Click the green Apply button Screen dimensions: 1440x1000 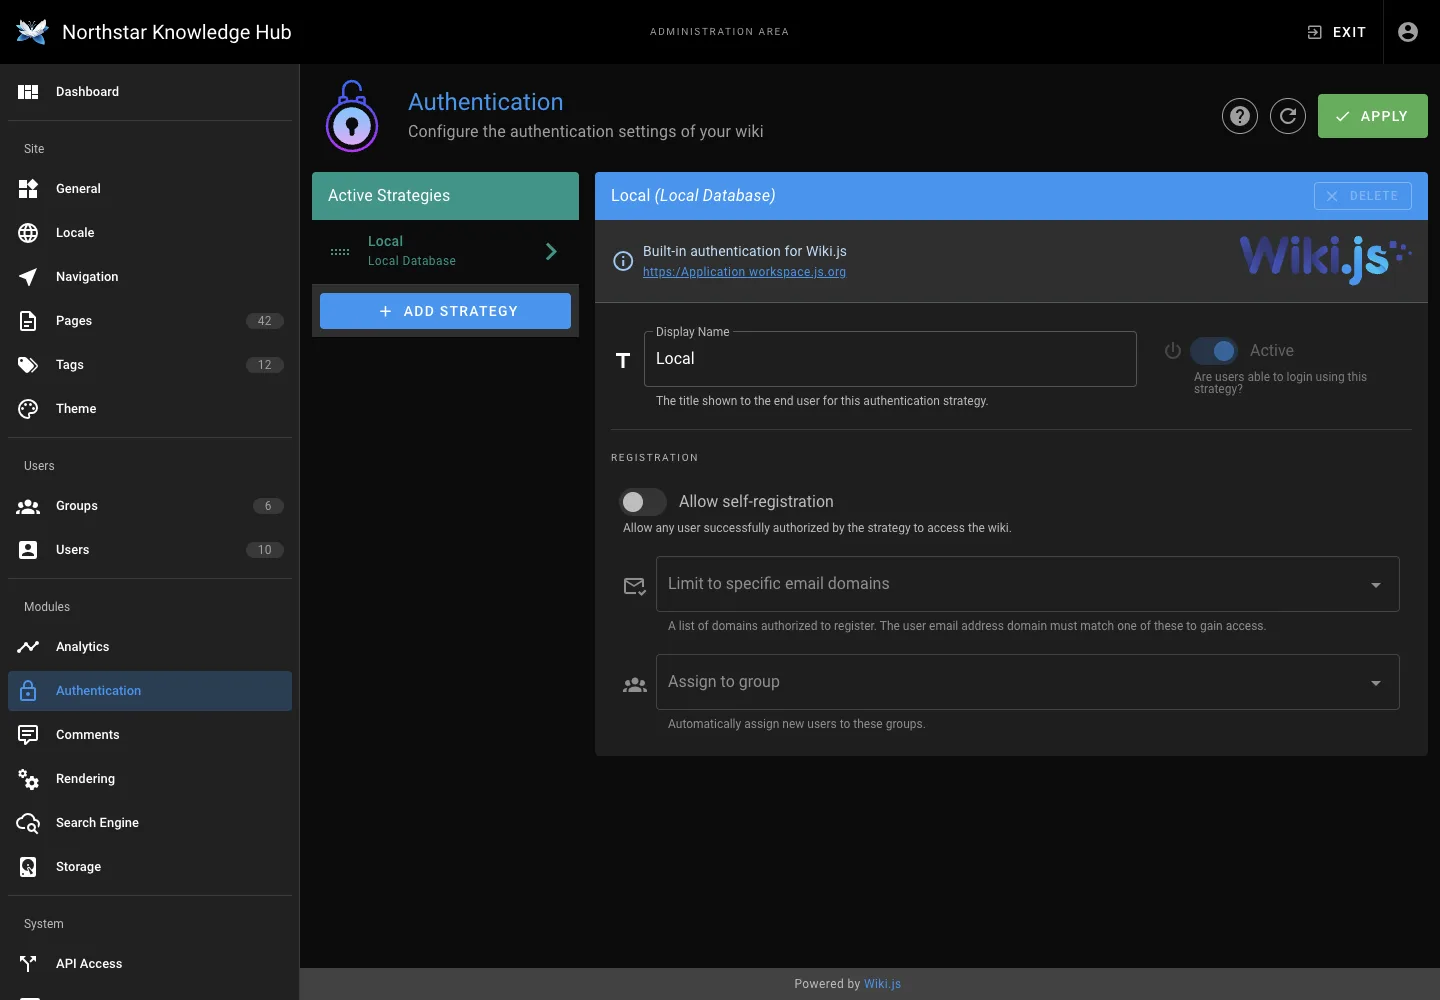[1372, 116]
